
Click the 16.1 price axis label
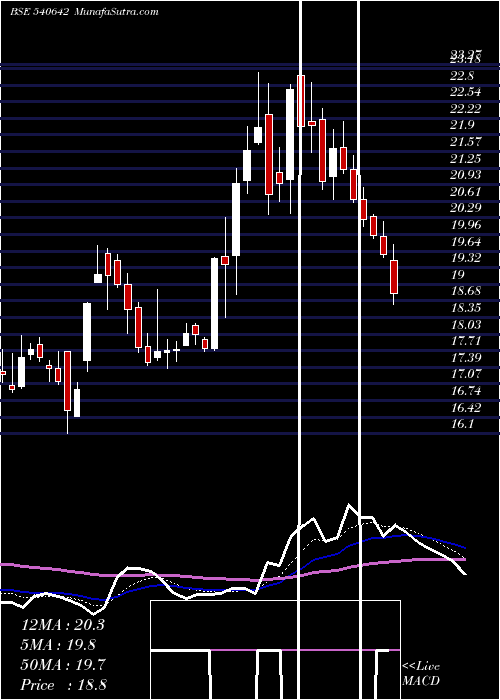tap(462, 424)
